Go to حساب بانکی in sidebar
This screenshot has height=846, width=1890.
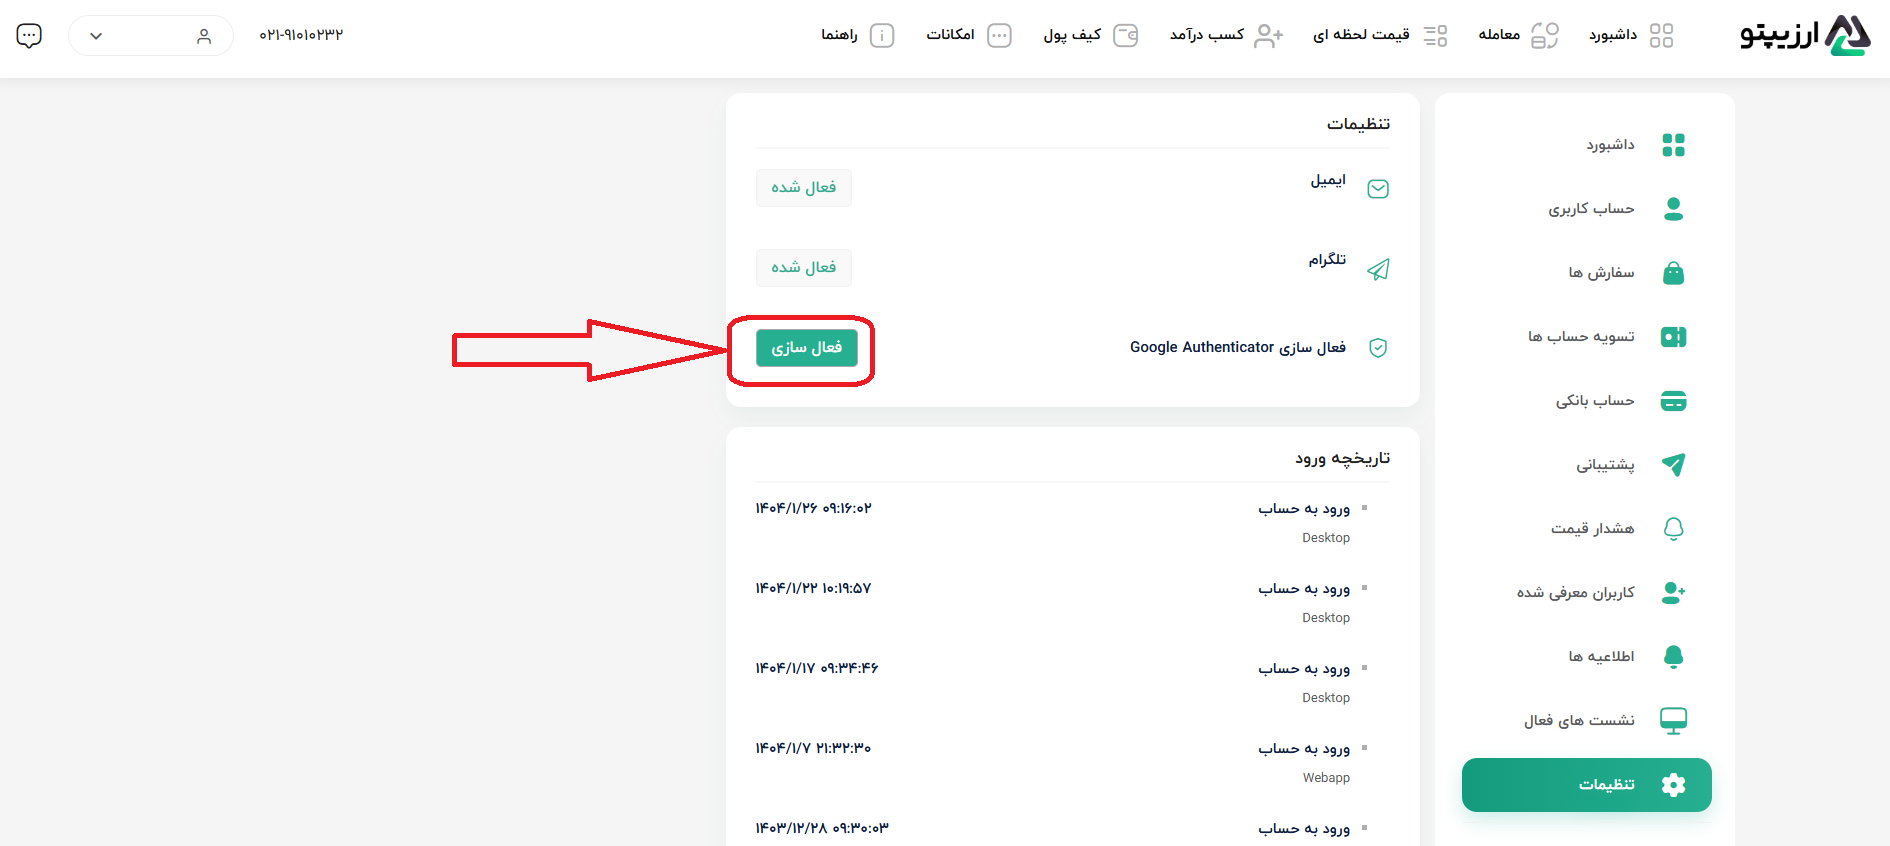pyautogui.click(x=1595, y=401)
